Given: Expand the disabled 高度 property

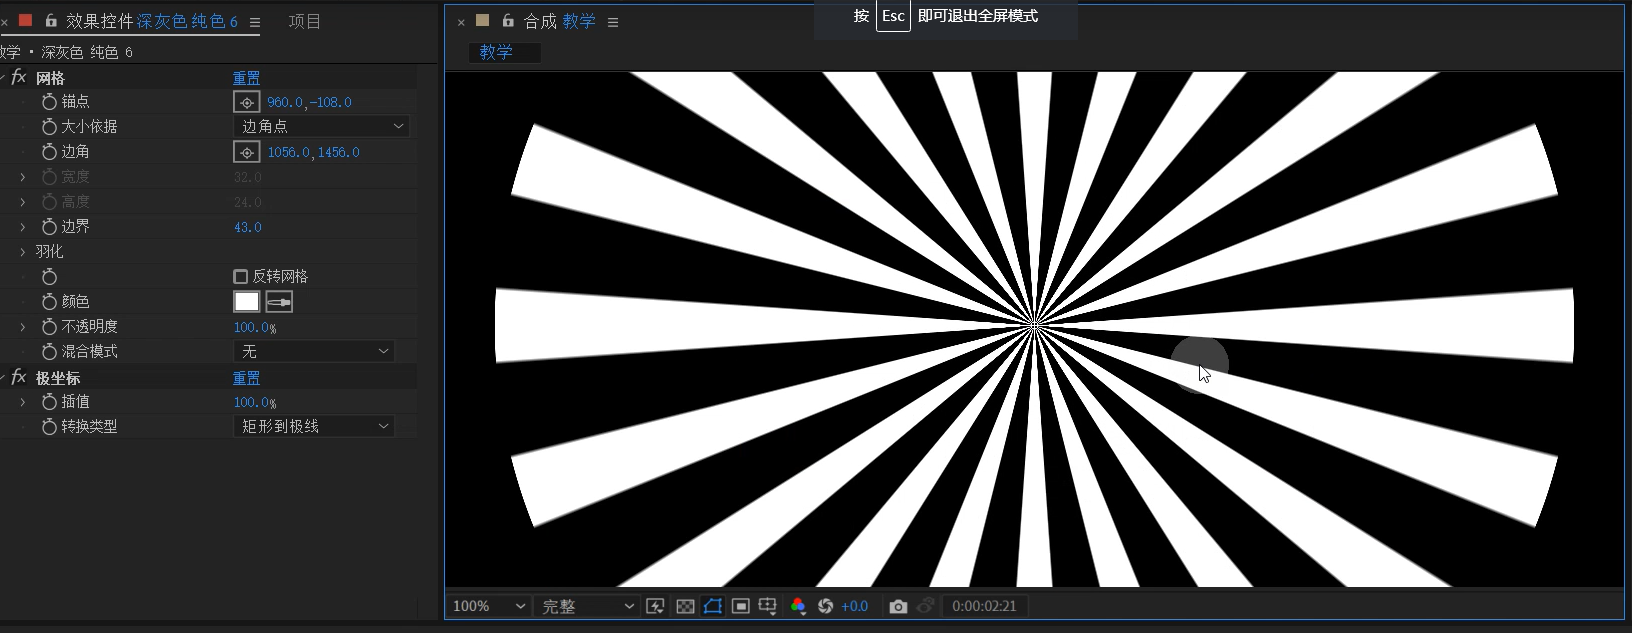Looking at the screenshot, I should (x=23, y=202).
